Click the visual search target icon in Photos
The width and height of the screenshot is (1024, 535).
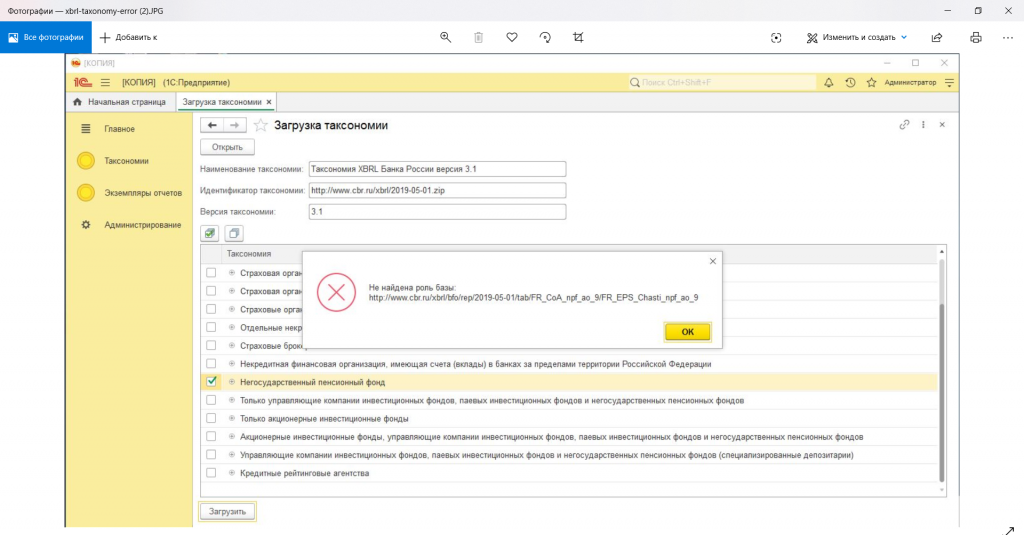[776, 37]
